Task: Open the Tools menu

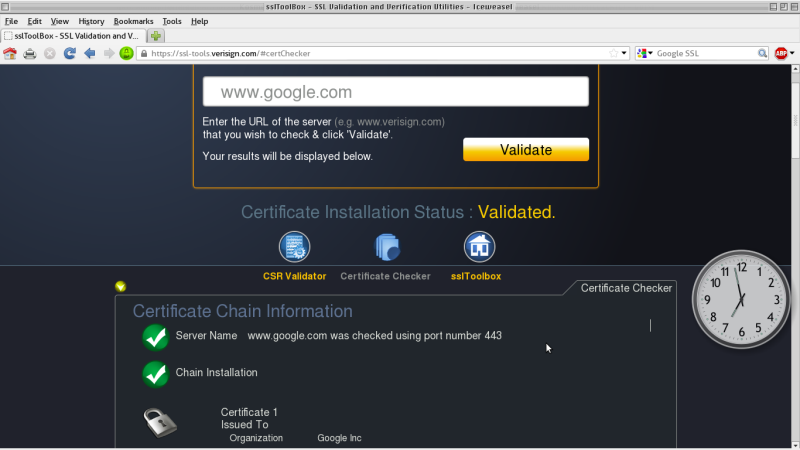Action: (172, 21)
